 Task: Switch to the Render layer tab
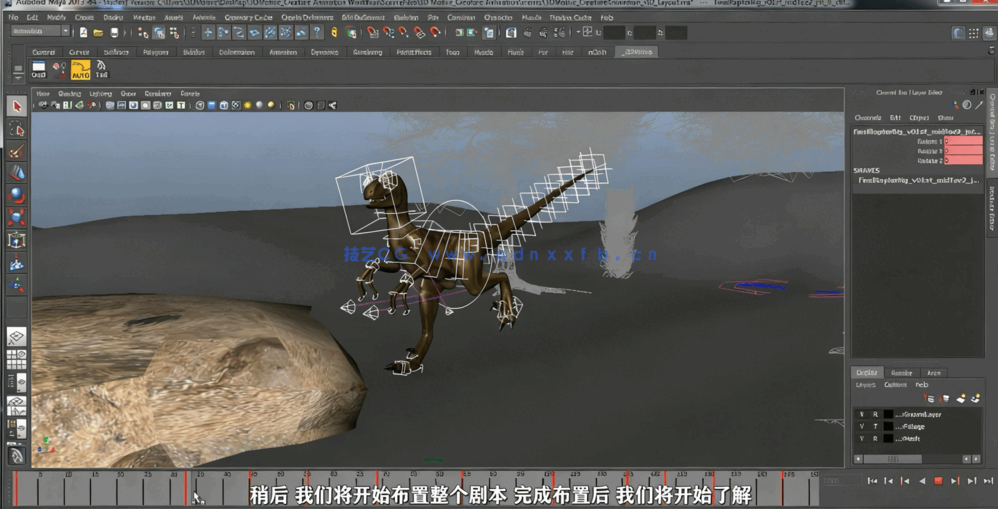pyautogui.click(x=901, y=373)
